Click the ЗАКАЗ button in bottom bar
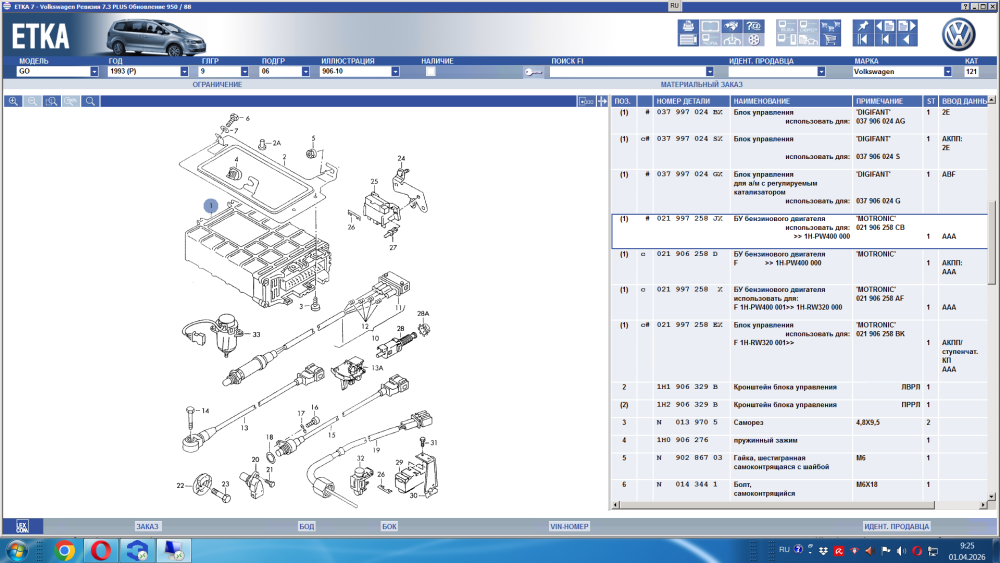The height and width of the screenshot is (563, 1000). tap(147, 526)
